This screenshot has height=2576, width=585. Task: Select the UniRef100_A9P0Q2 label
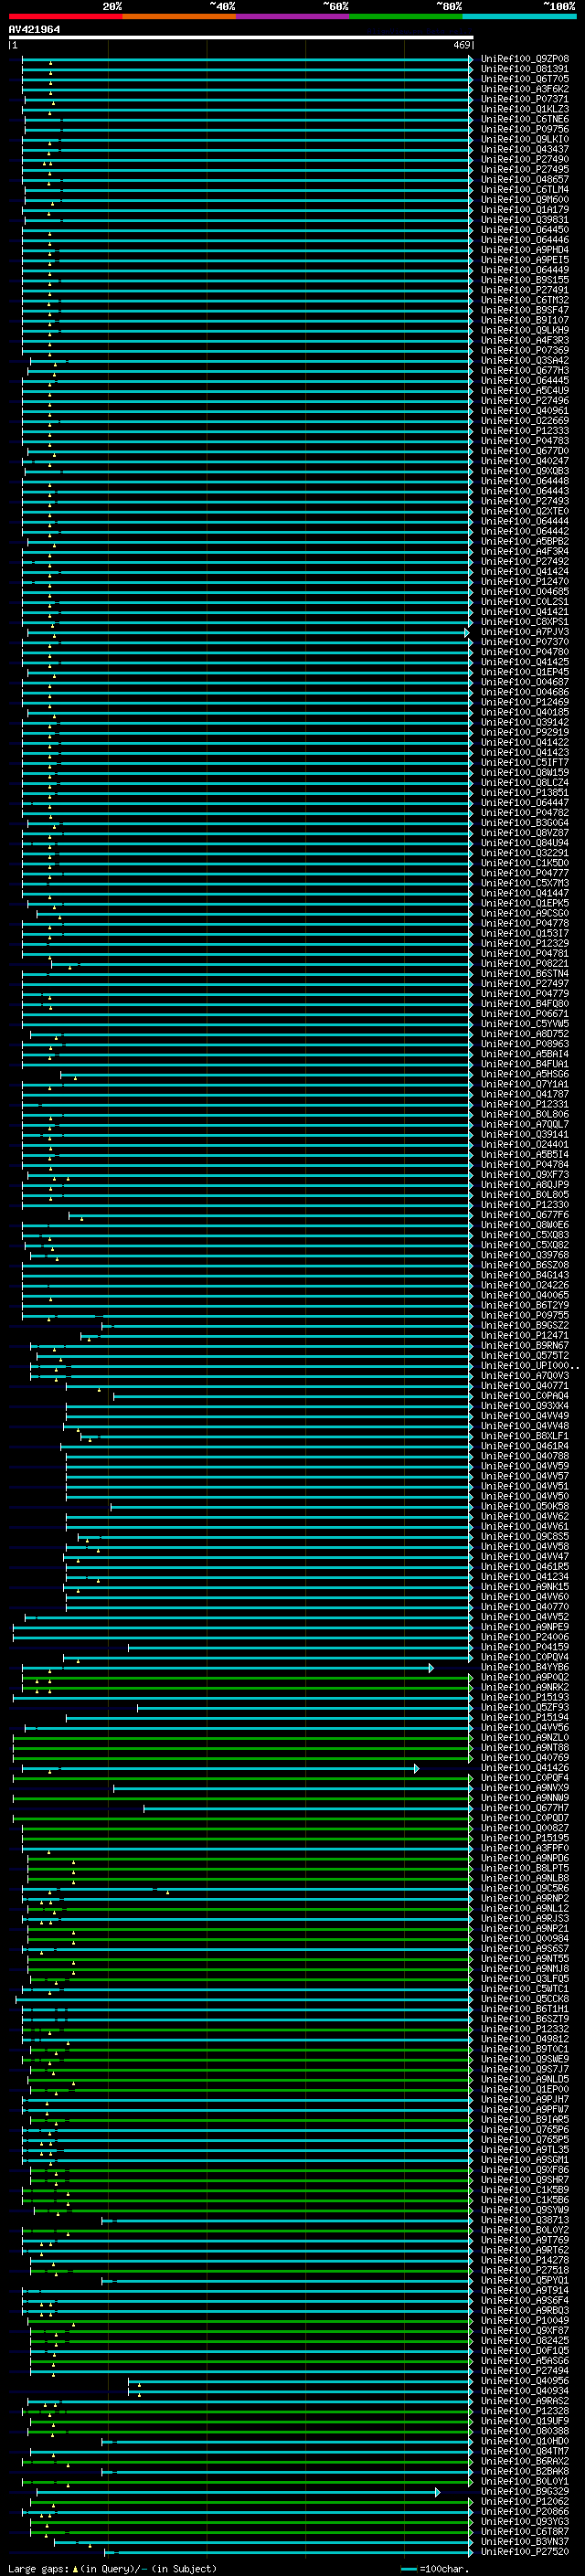pyautogui.click(x=524, y=1677)
